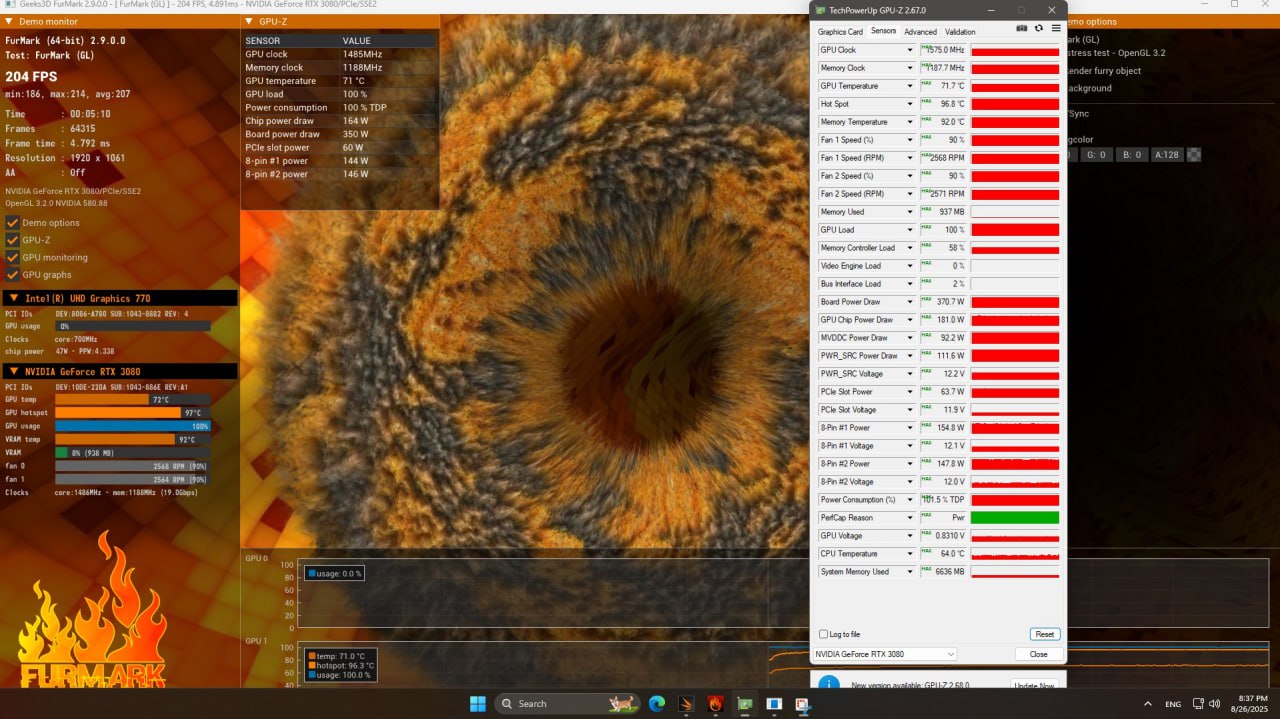Screen dimensions: 1280x719
Task: Open the Fan 1 Speed (RPM) dropdown
Action: (x=910, y=158)
